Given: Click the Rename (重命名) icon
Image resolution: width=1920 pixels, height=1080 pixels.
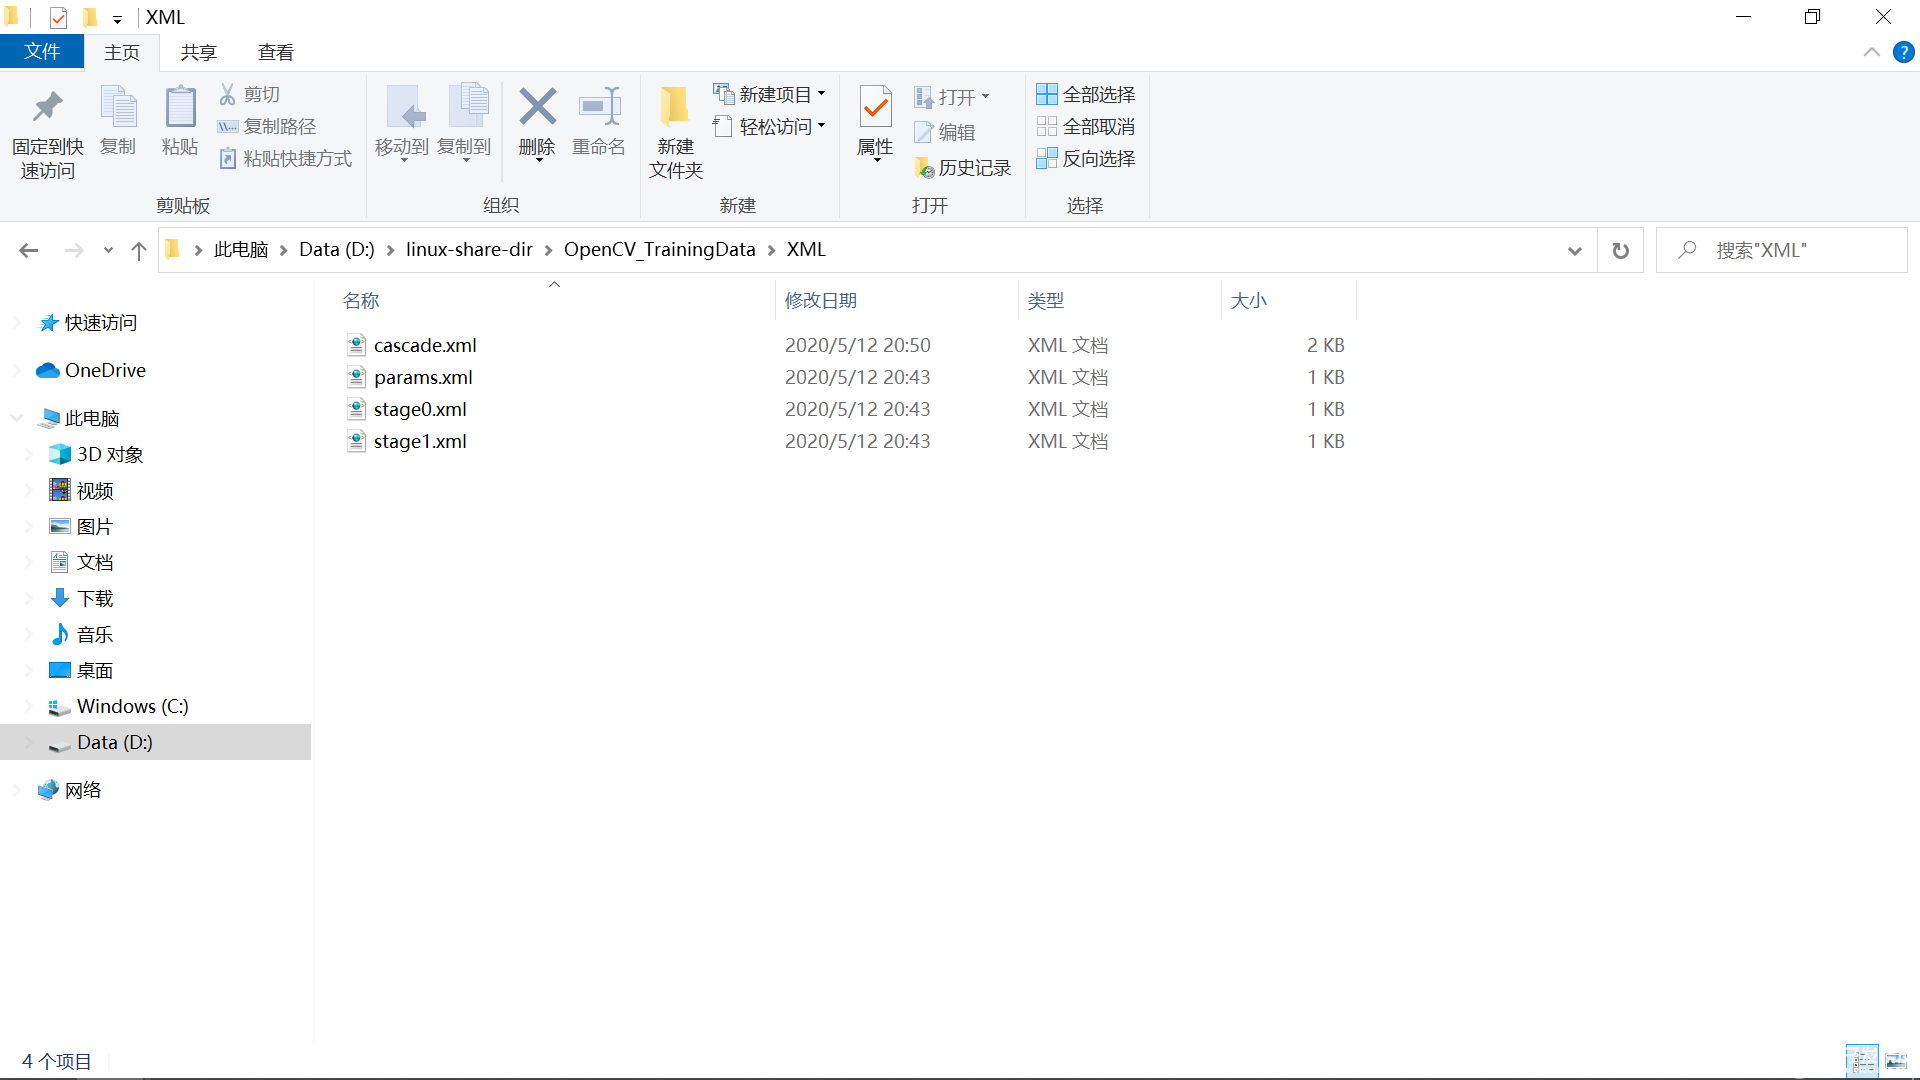Looking at the screenshot, I should tap(599, 107).
